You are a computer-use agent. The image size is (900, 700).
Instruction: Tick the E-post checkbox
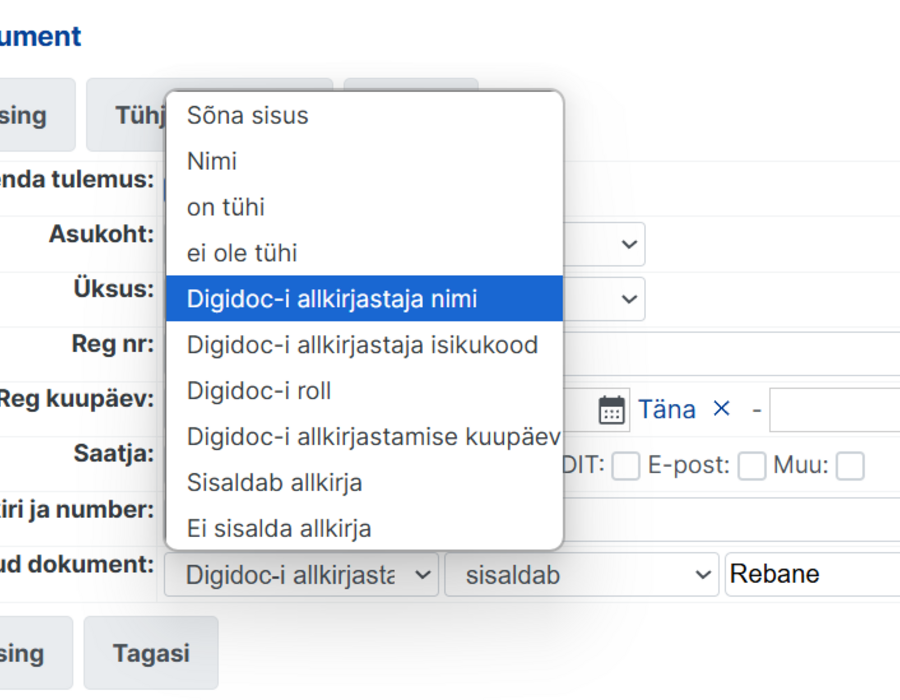(x=752, y=465)
